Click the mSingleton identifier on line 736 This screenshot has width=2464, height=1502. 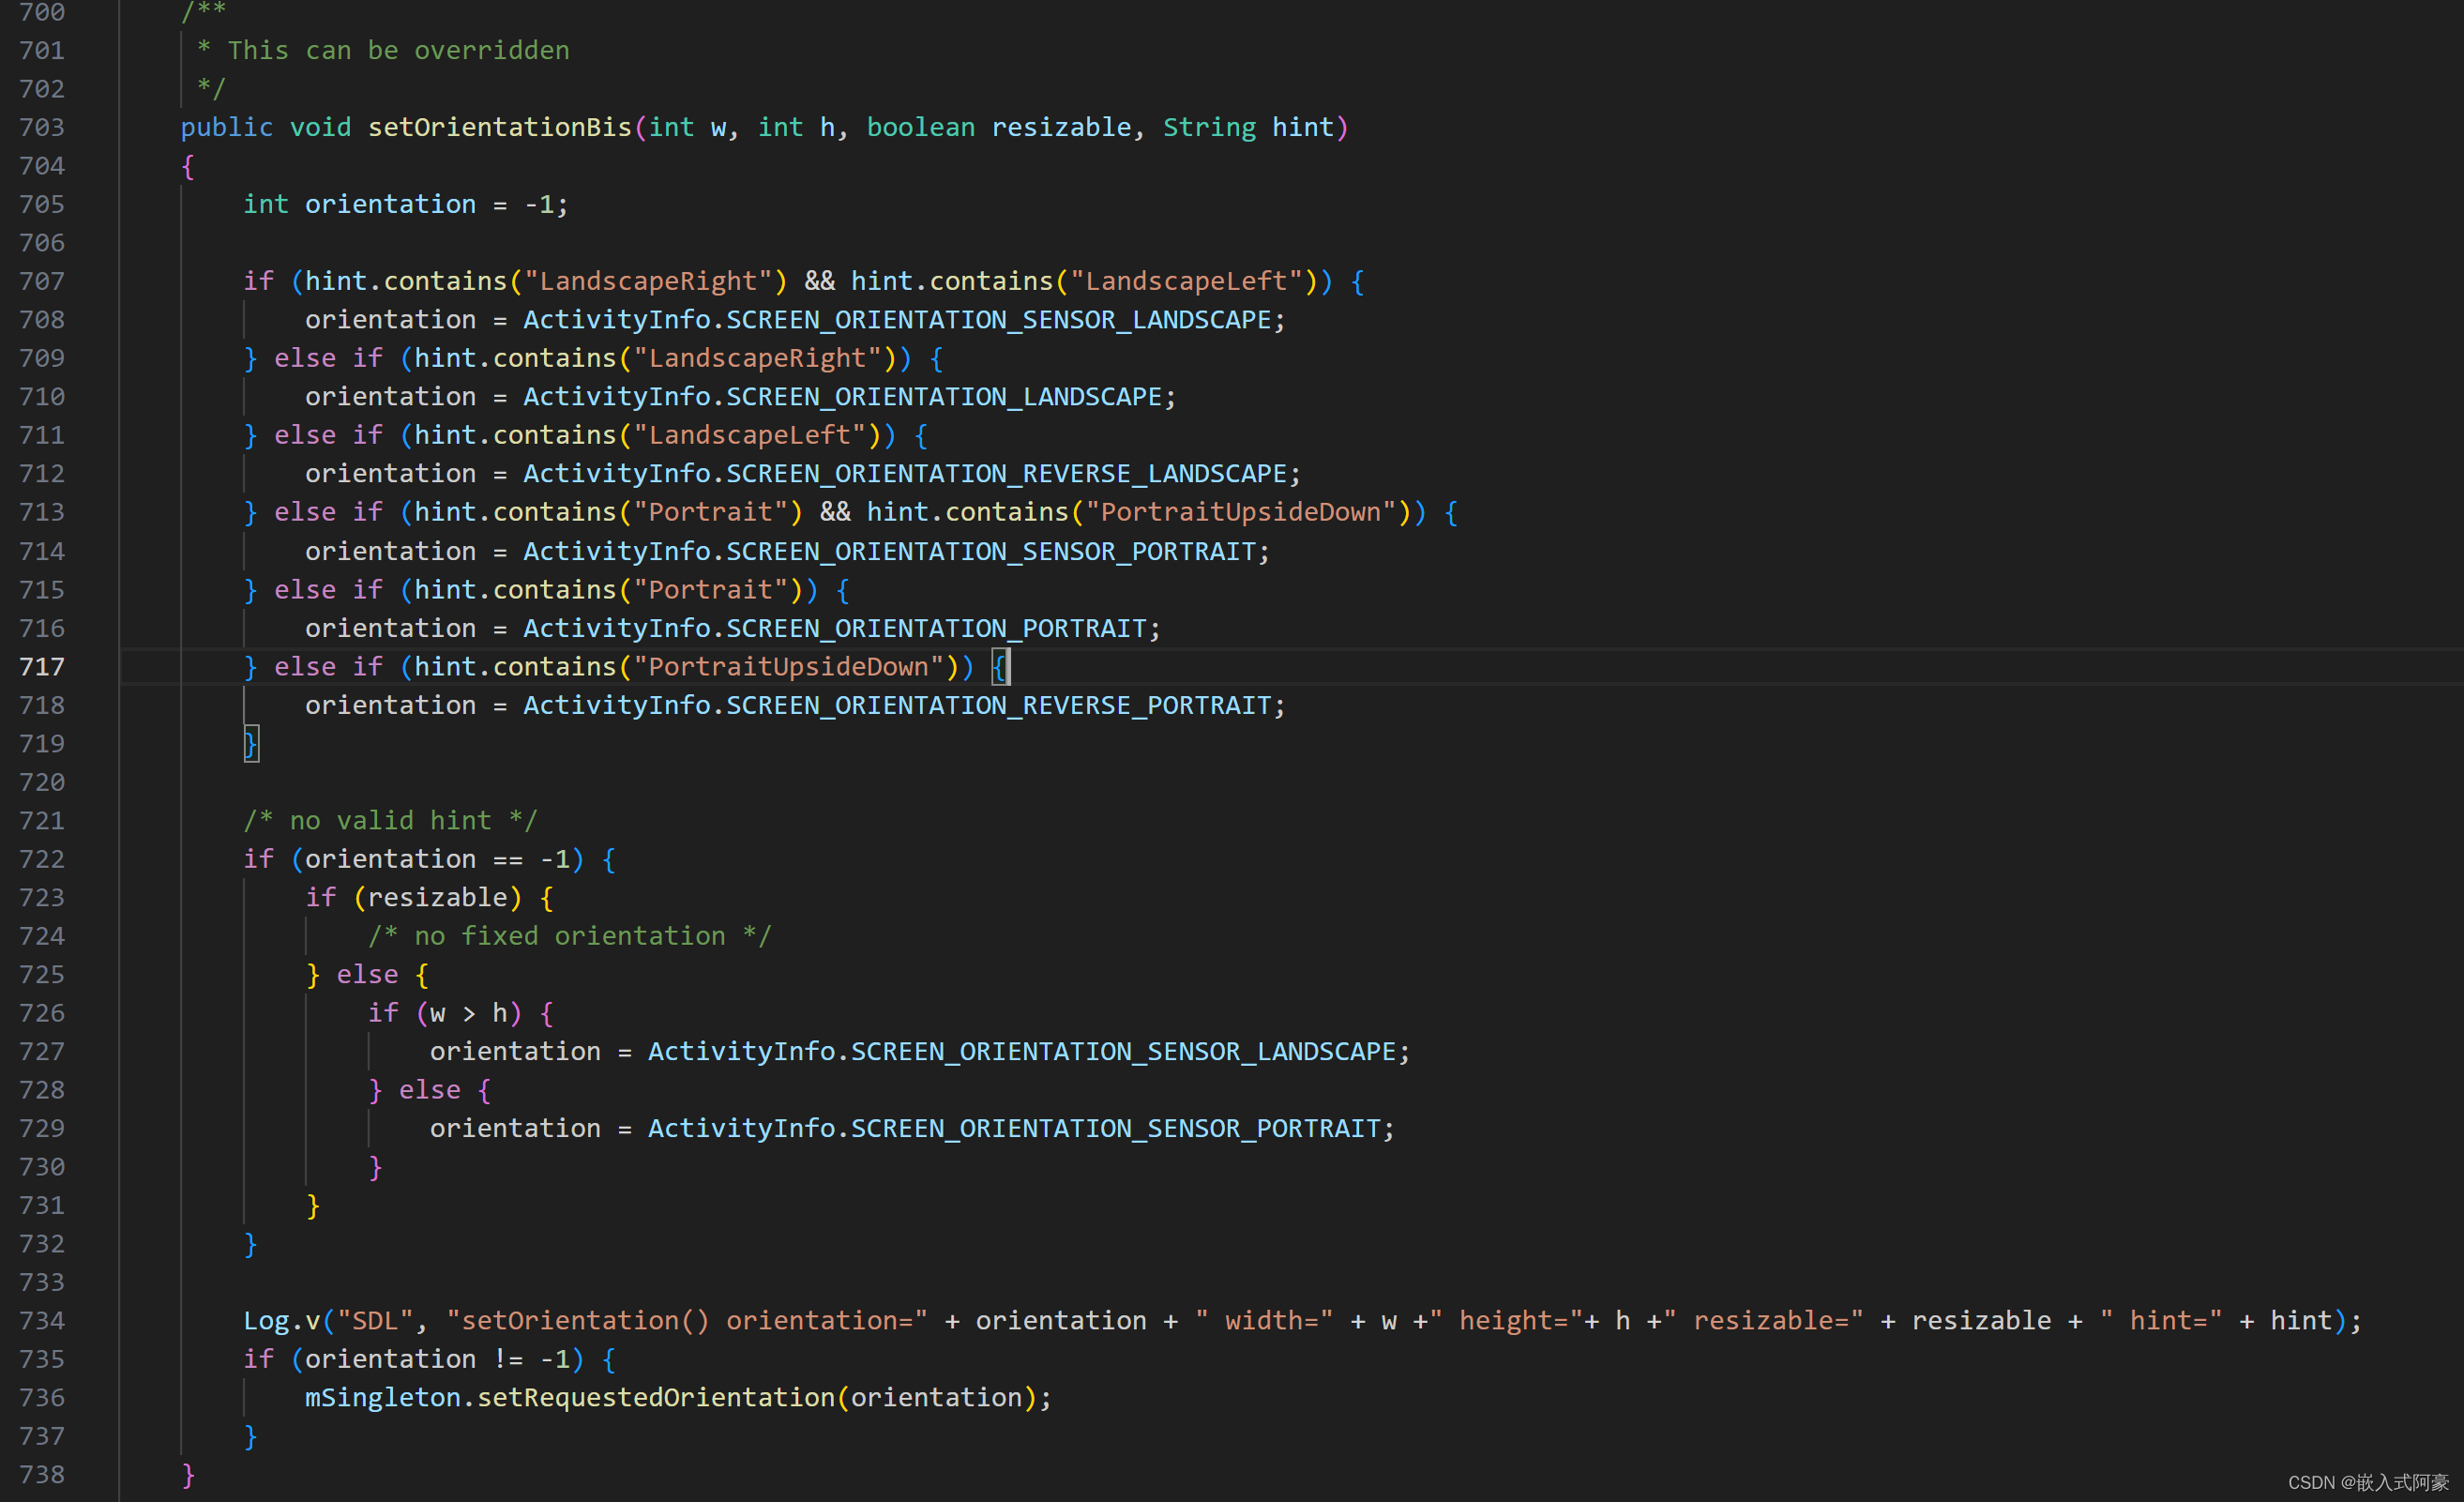coord(381,1398)
